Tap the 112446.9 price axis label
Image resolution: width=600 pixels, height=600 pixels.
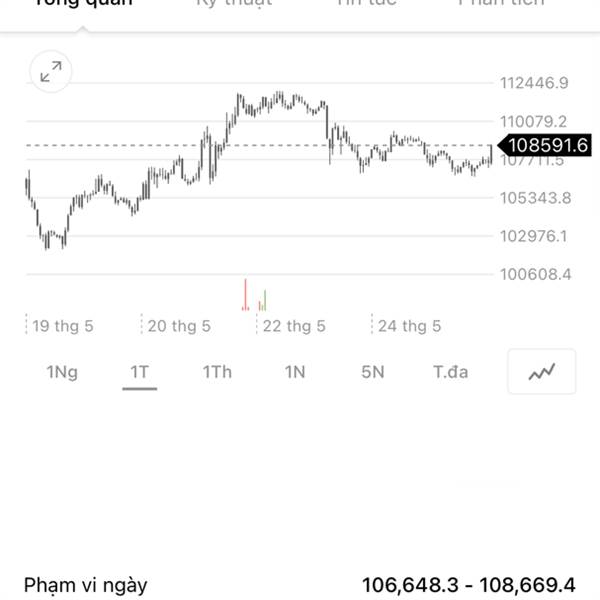click(534, 83)
